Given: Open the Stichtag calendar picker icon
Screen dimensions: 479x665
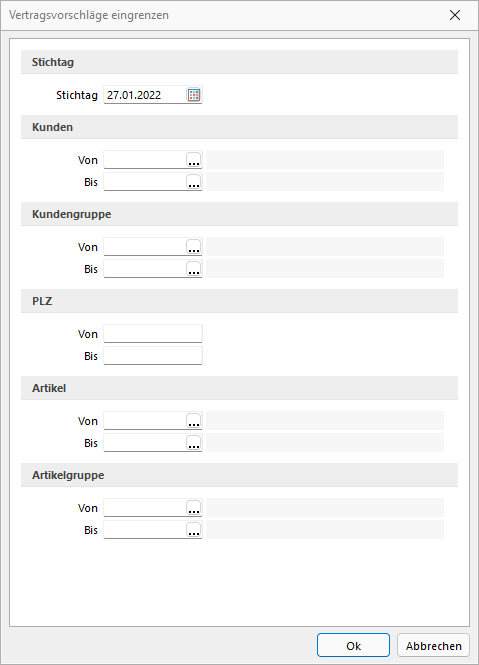Looking at the screenshot, I should coord(194,95).
